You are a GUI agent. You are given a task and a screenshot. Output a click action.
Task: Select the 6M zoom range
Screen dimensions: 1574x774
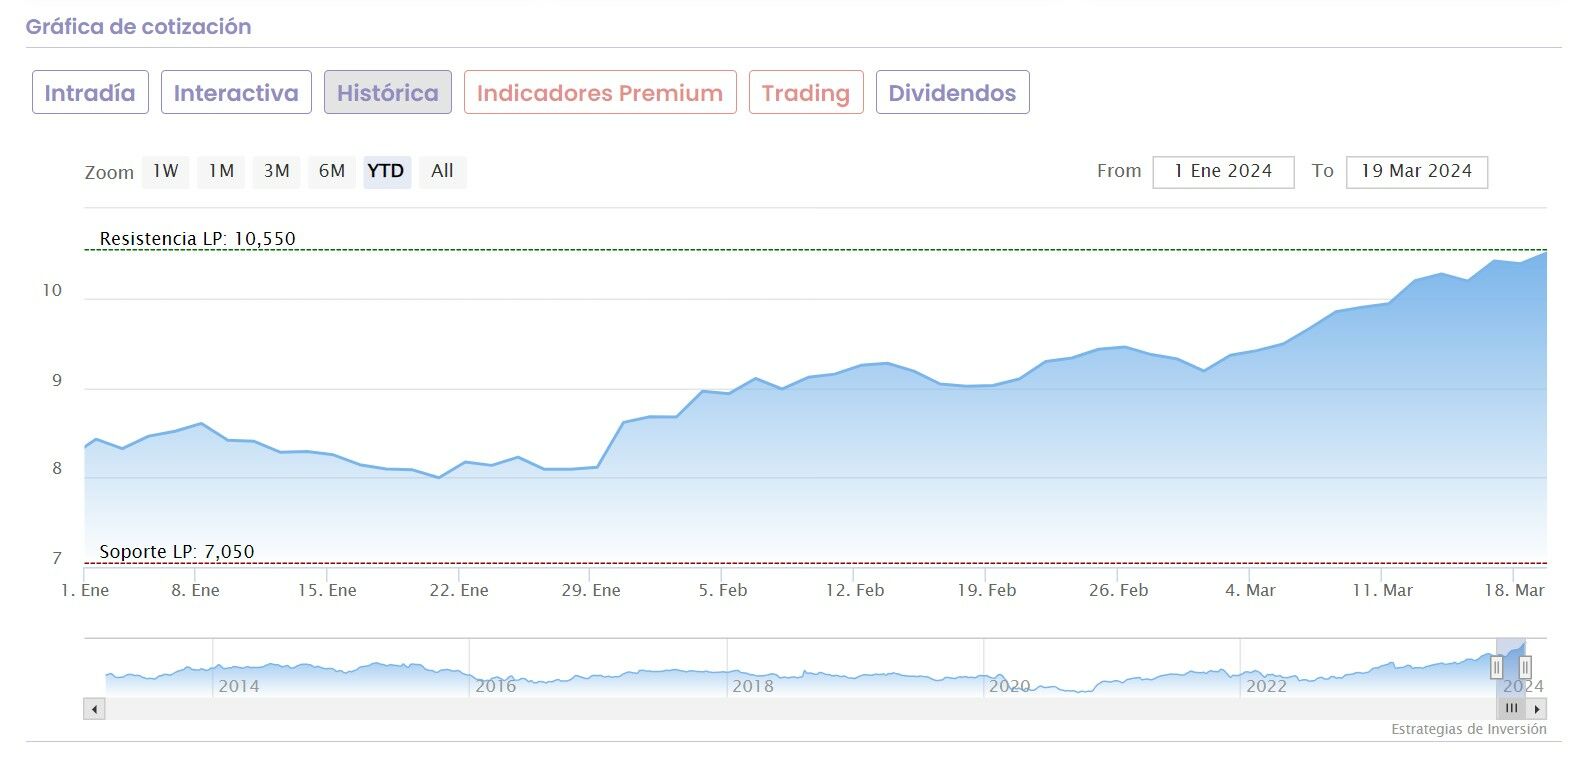click(x=332, y=171)
